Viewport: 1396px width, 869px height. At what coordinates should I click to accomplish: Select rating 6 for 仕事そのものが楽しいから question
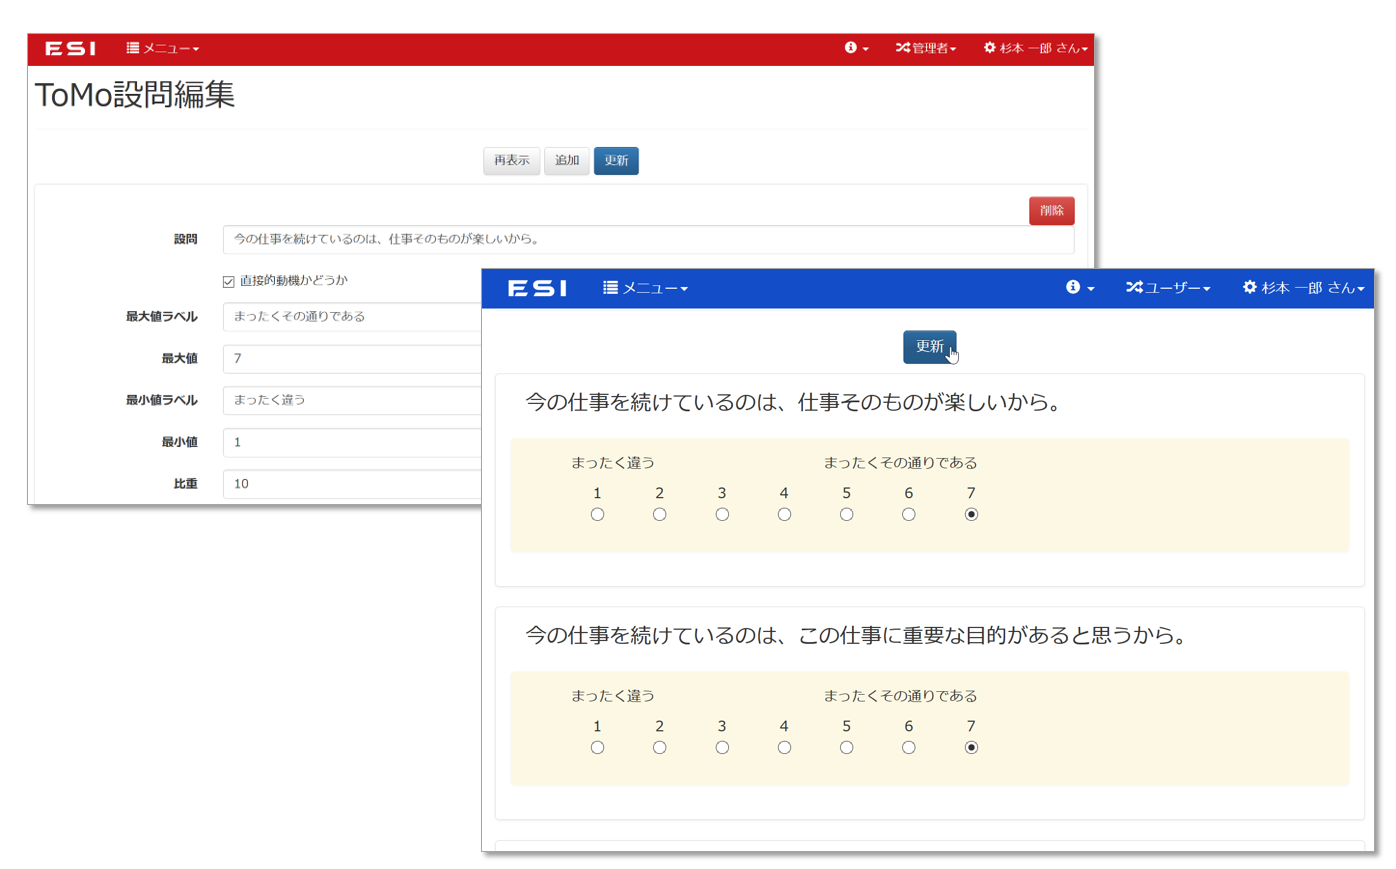[908, 515]
